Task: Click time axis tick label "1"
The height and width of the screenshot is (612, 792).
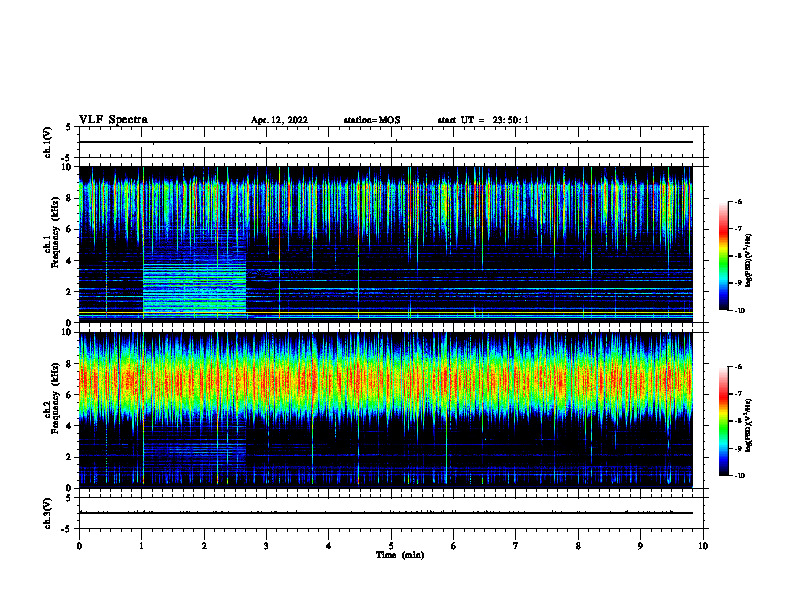Action: tap(142, 546)
